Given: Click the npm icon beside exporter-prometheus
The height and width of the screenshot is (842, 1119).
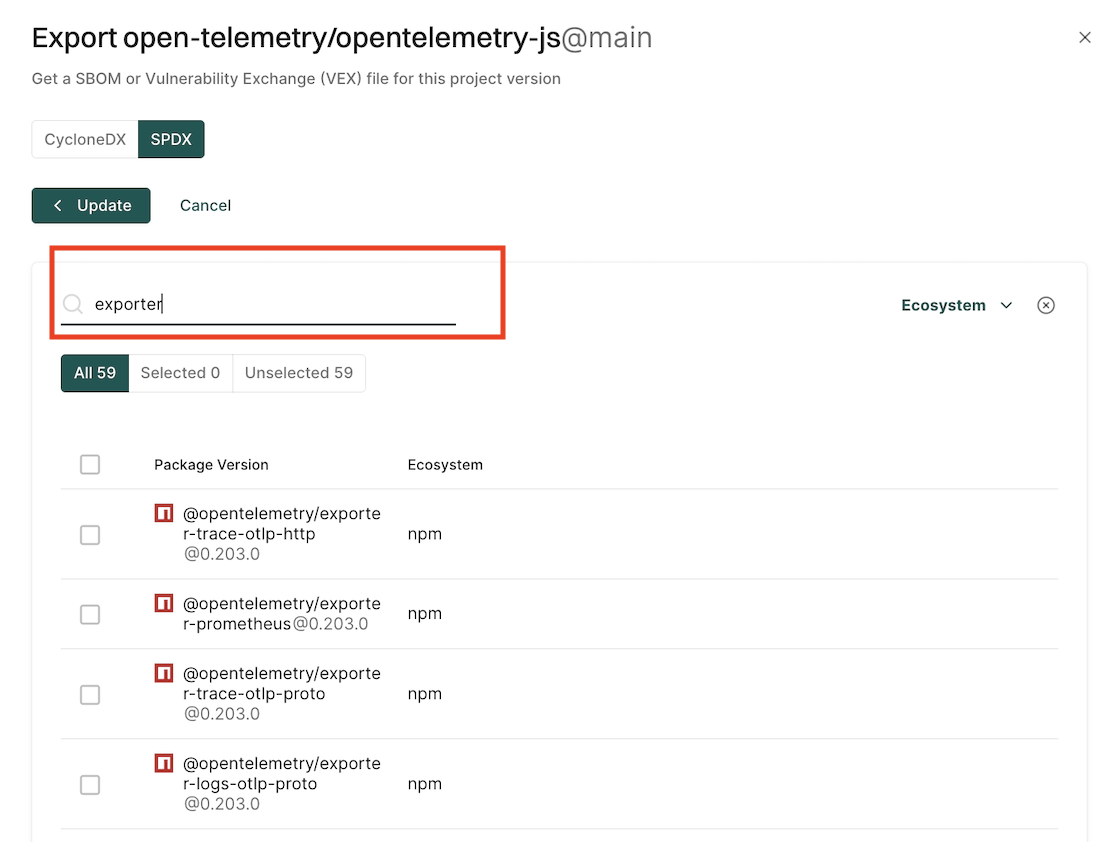Looking at the screenshot, I should pos(164,604).
